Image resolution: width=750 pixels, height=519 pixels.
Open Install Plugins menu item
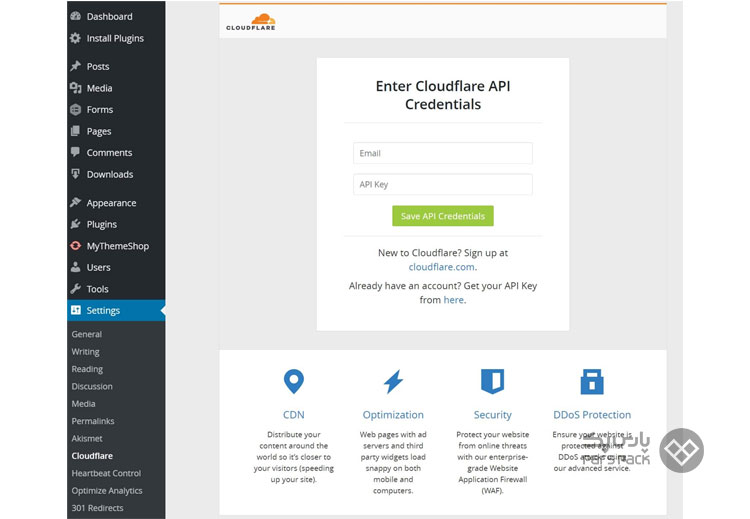pos(115,38)
